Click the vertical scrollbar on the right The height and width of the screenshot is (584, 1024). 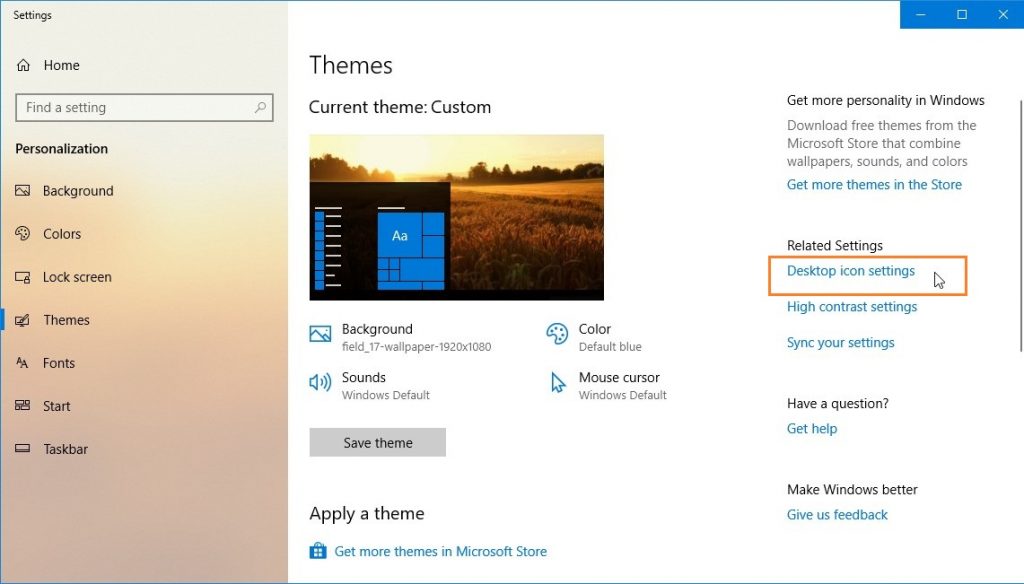[1021, 226]
